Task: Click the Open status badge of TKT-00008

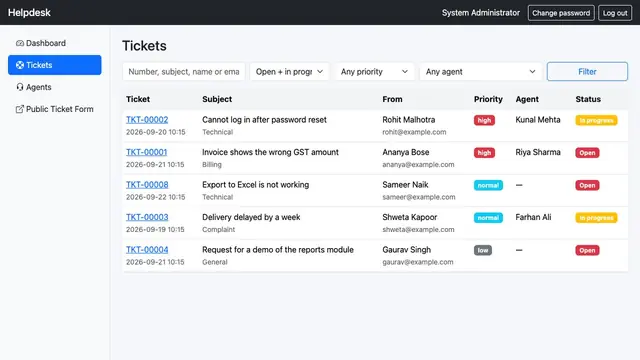Action: tap(587, 185)
